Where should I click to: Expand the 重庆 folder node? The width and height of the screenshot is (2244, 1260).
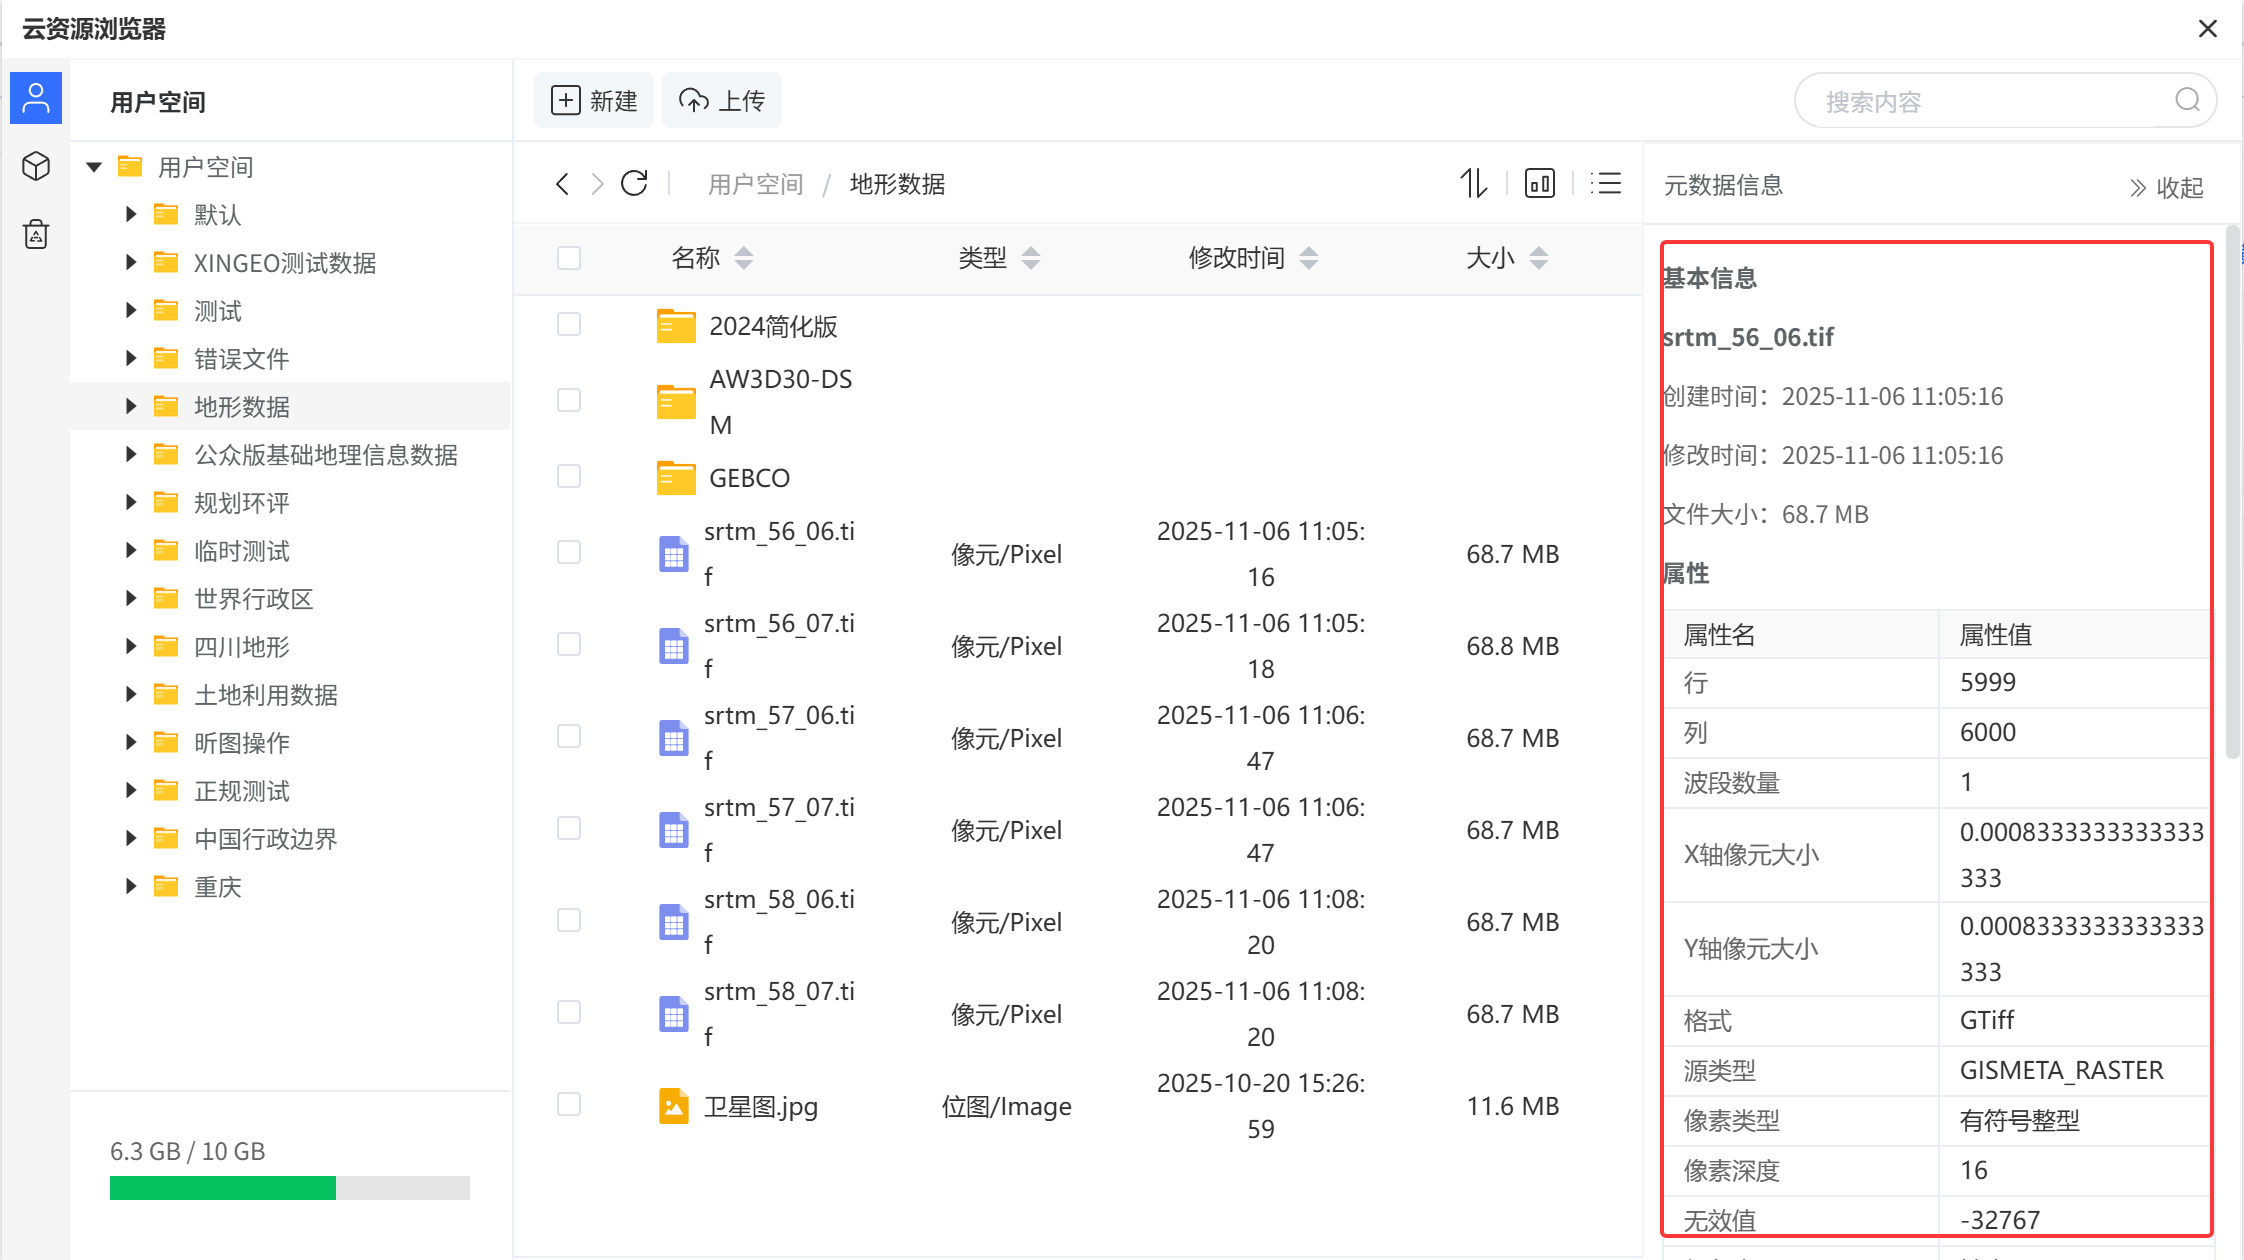[130, 886]
